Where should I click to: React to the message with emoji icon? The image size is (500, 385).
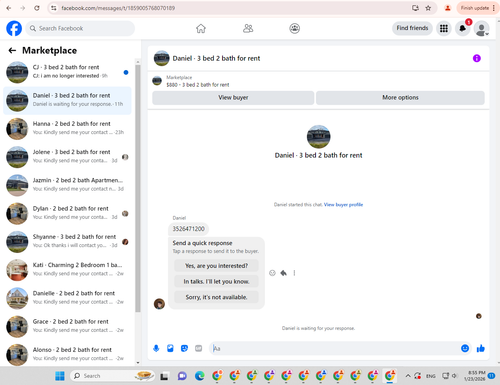click(x=272, y=273)
